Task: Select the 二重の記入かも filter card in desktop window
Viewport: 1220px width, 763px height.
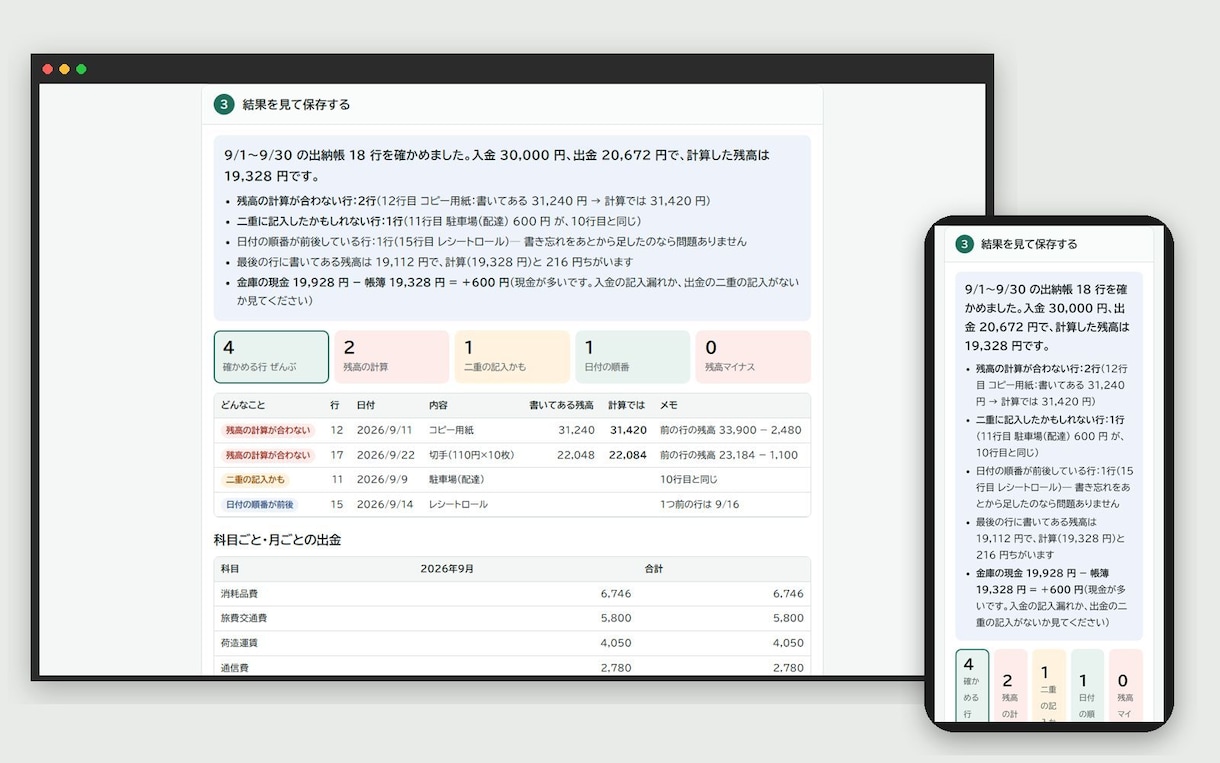Action: (x=512, y=357)
